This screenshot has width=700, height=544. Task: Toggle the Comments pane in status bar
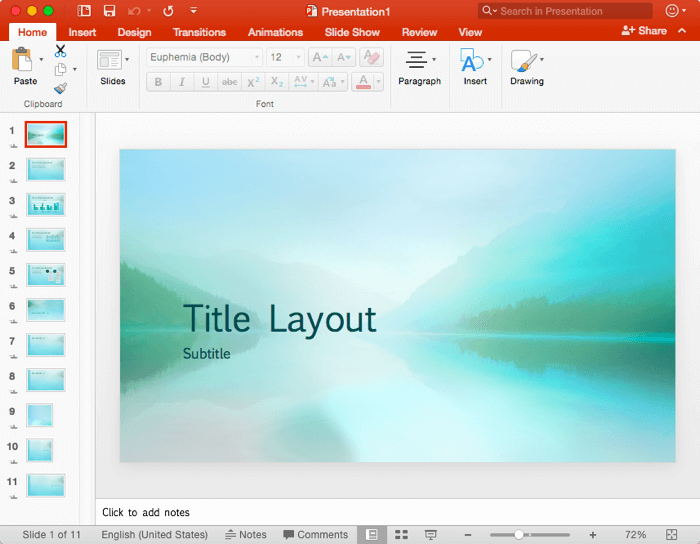coord(315,535)
